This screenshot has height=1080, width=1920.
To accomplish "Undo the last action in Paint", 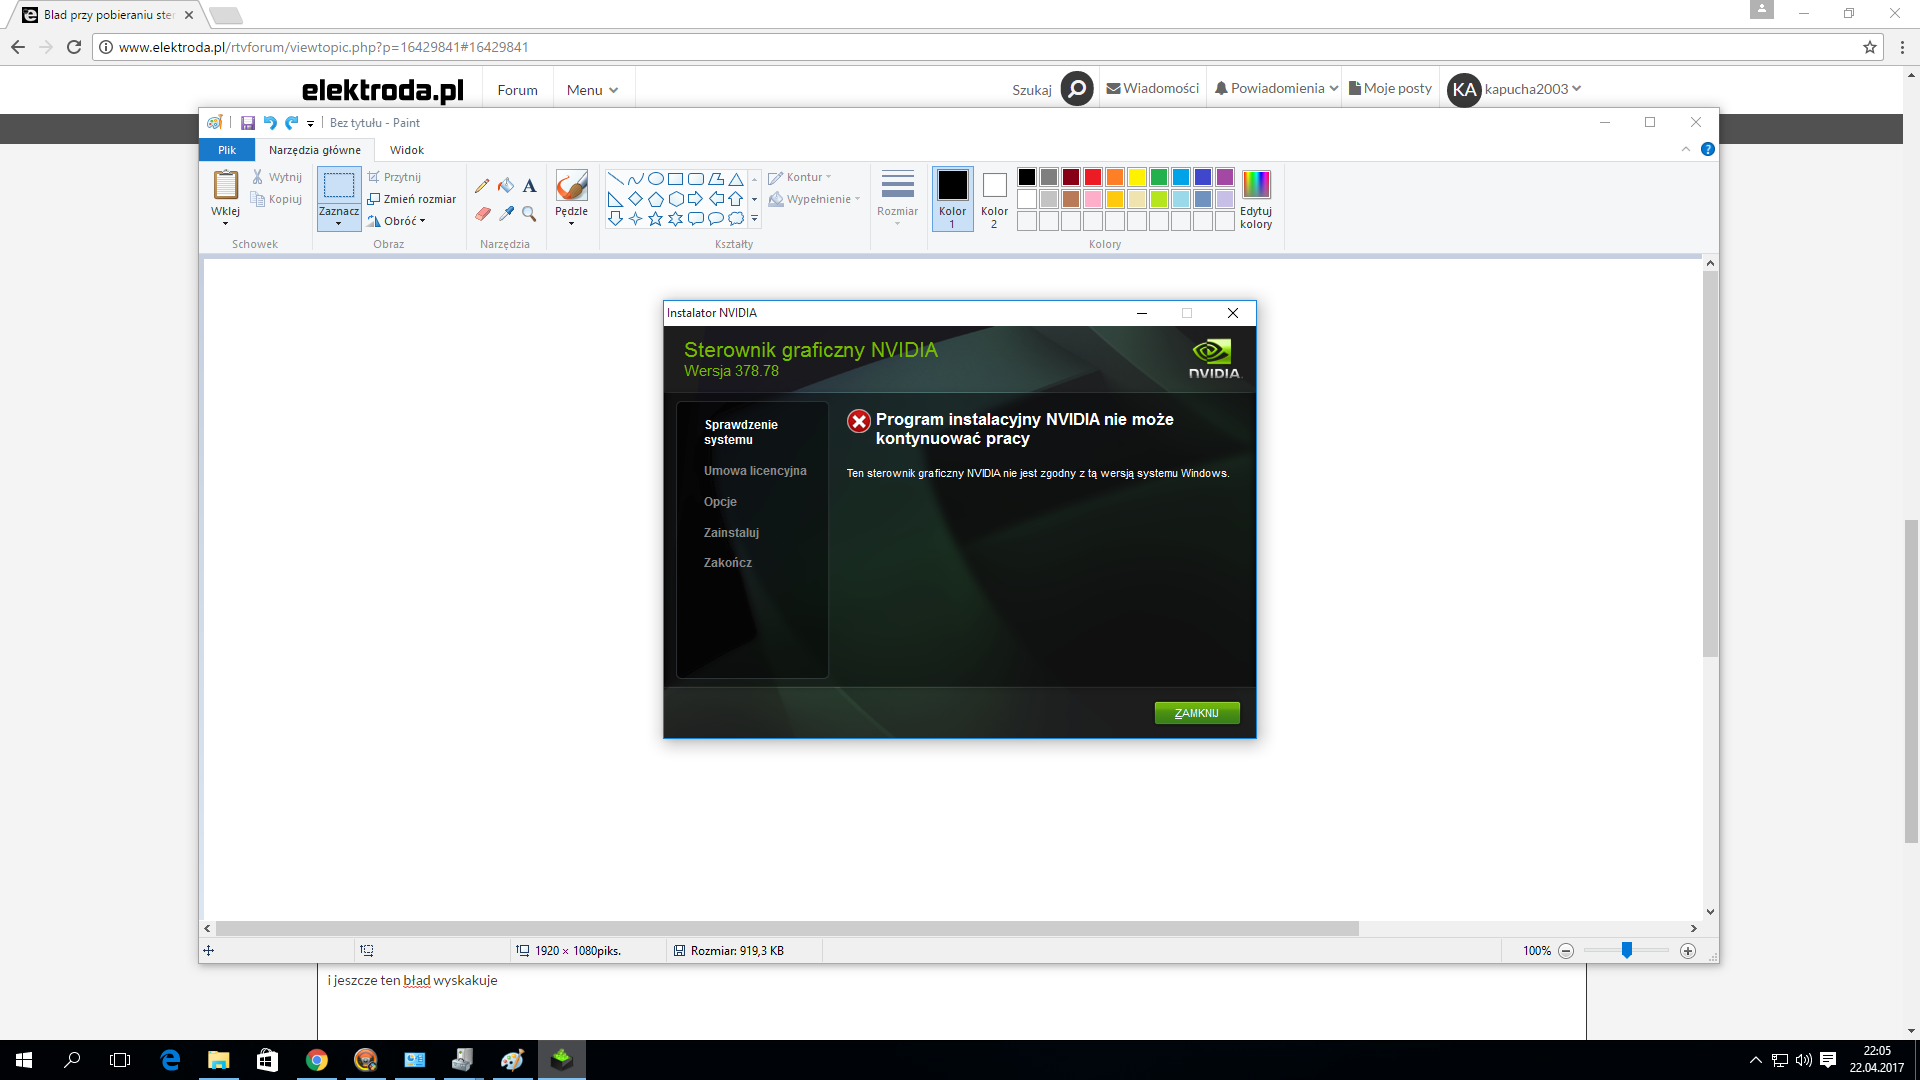I will point(270,123).
